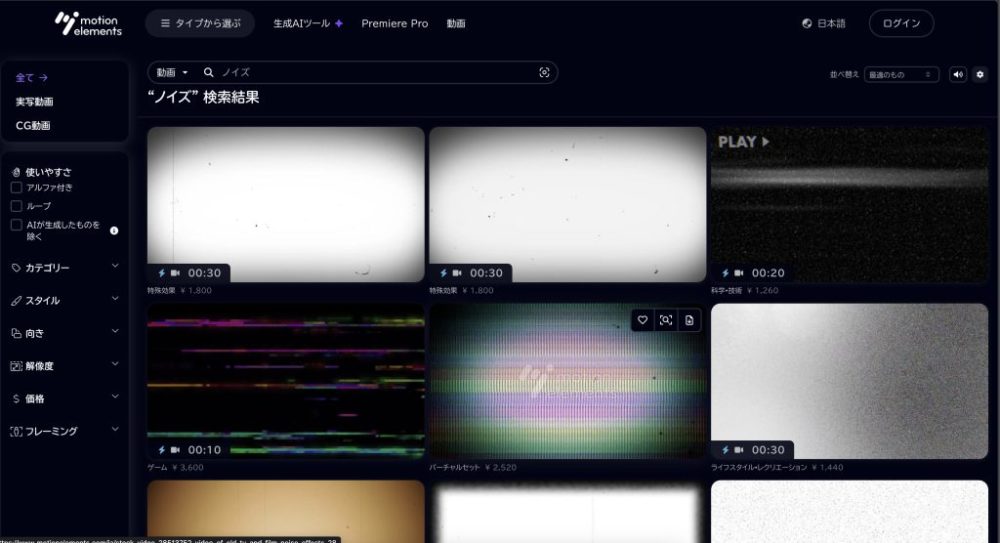
Task: Add the hovered glitch video to favorites with the heart icon
Action: pos(643,320)
